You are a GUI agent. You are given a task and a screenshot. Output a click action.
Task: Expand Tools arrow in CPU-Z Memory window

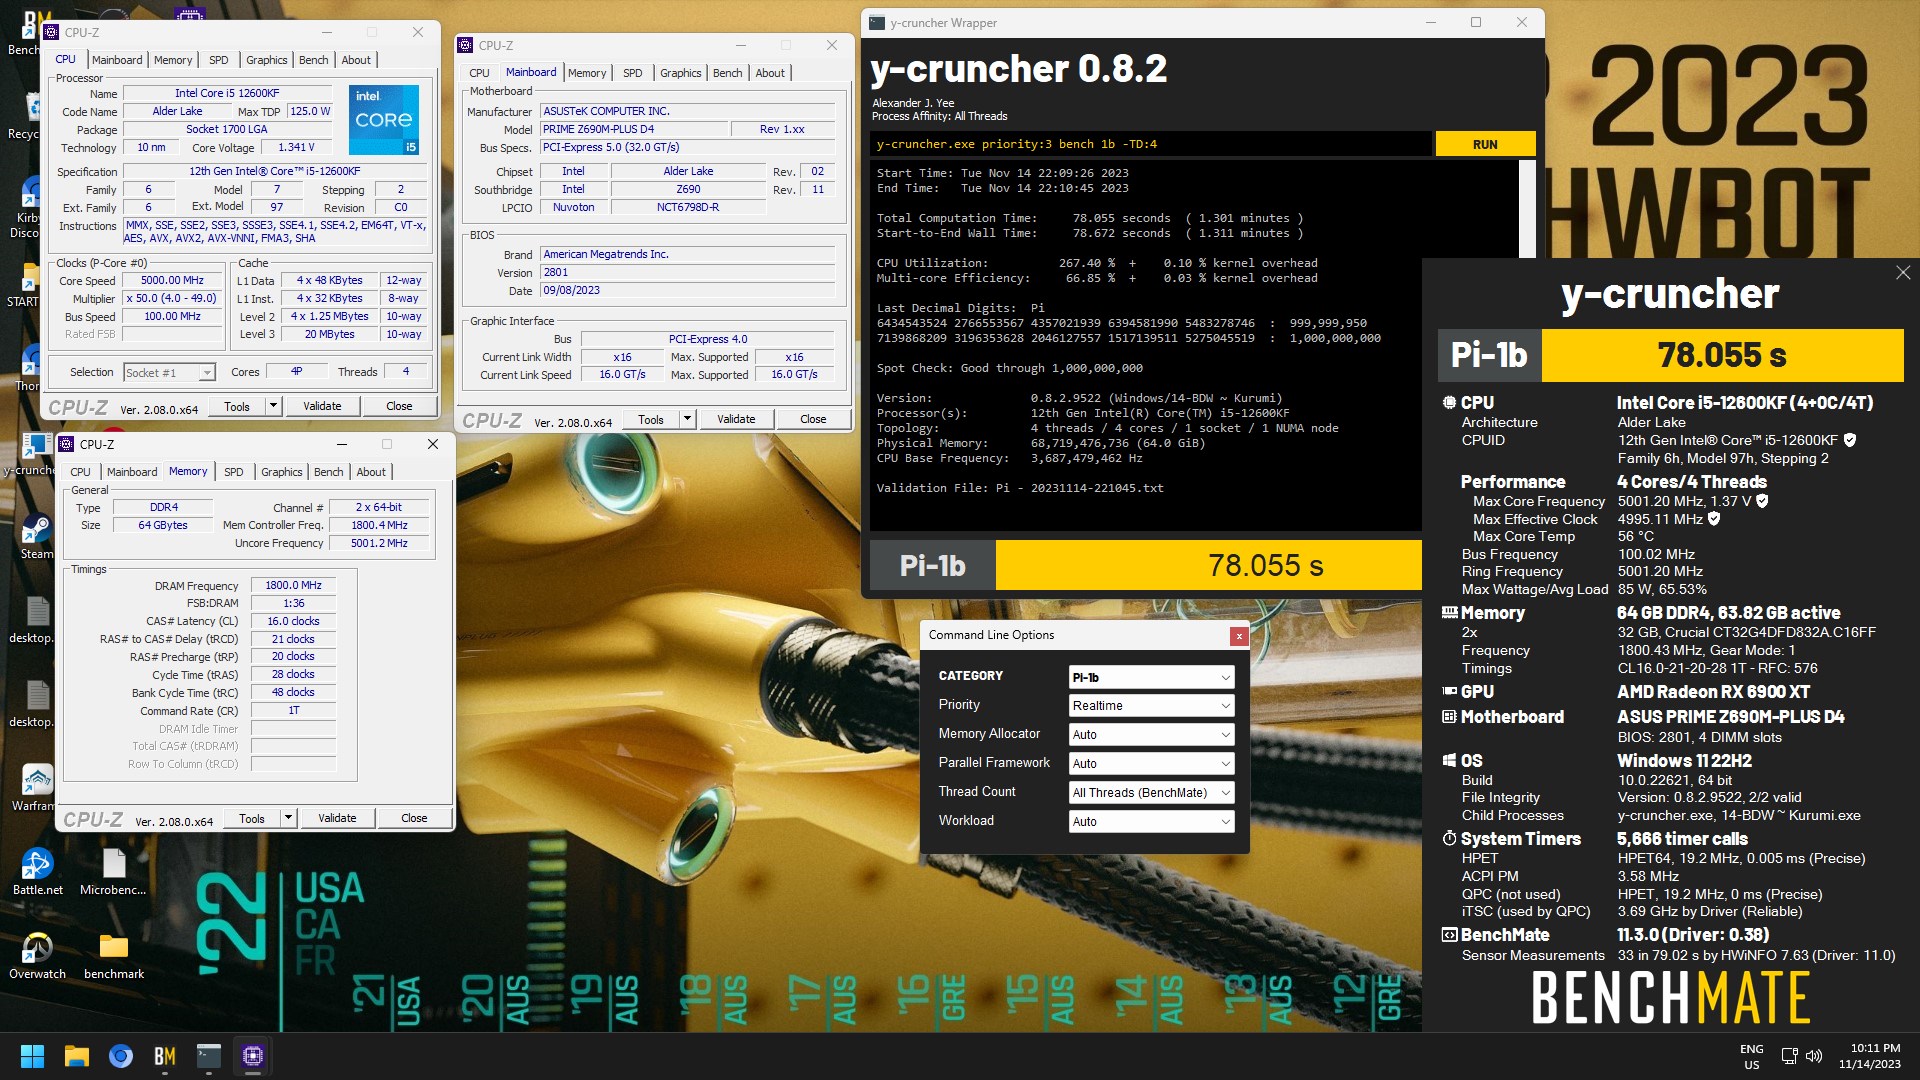point(288,818)
